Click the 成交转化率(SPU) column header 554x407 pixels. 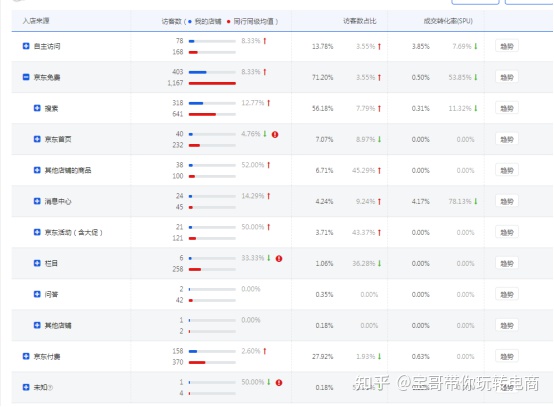click(448, 21)
